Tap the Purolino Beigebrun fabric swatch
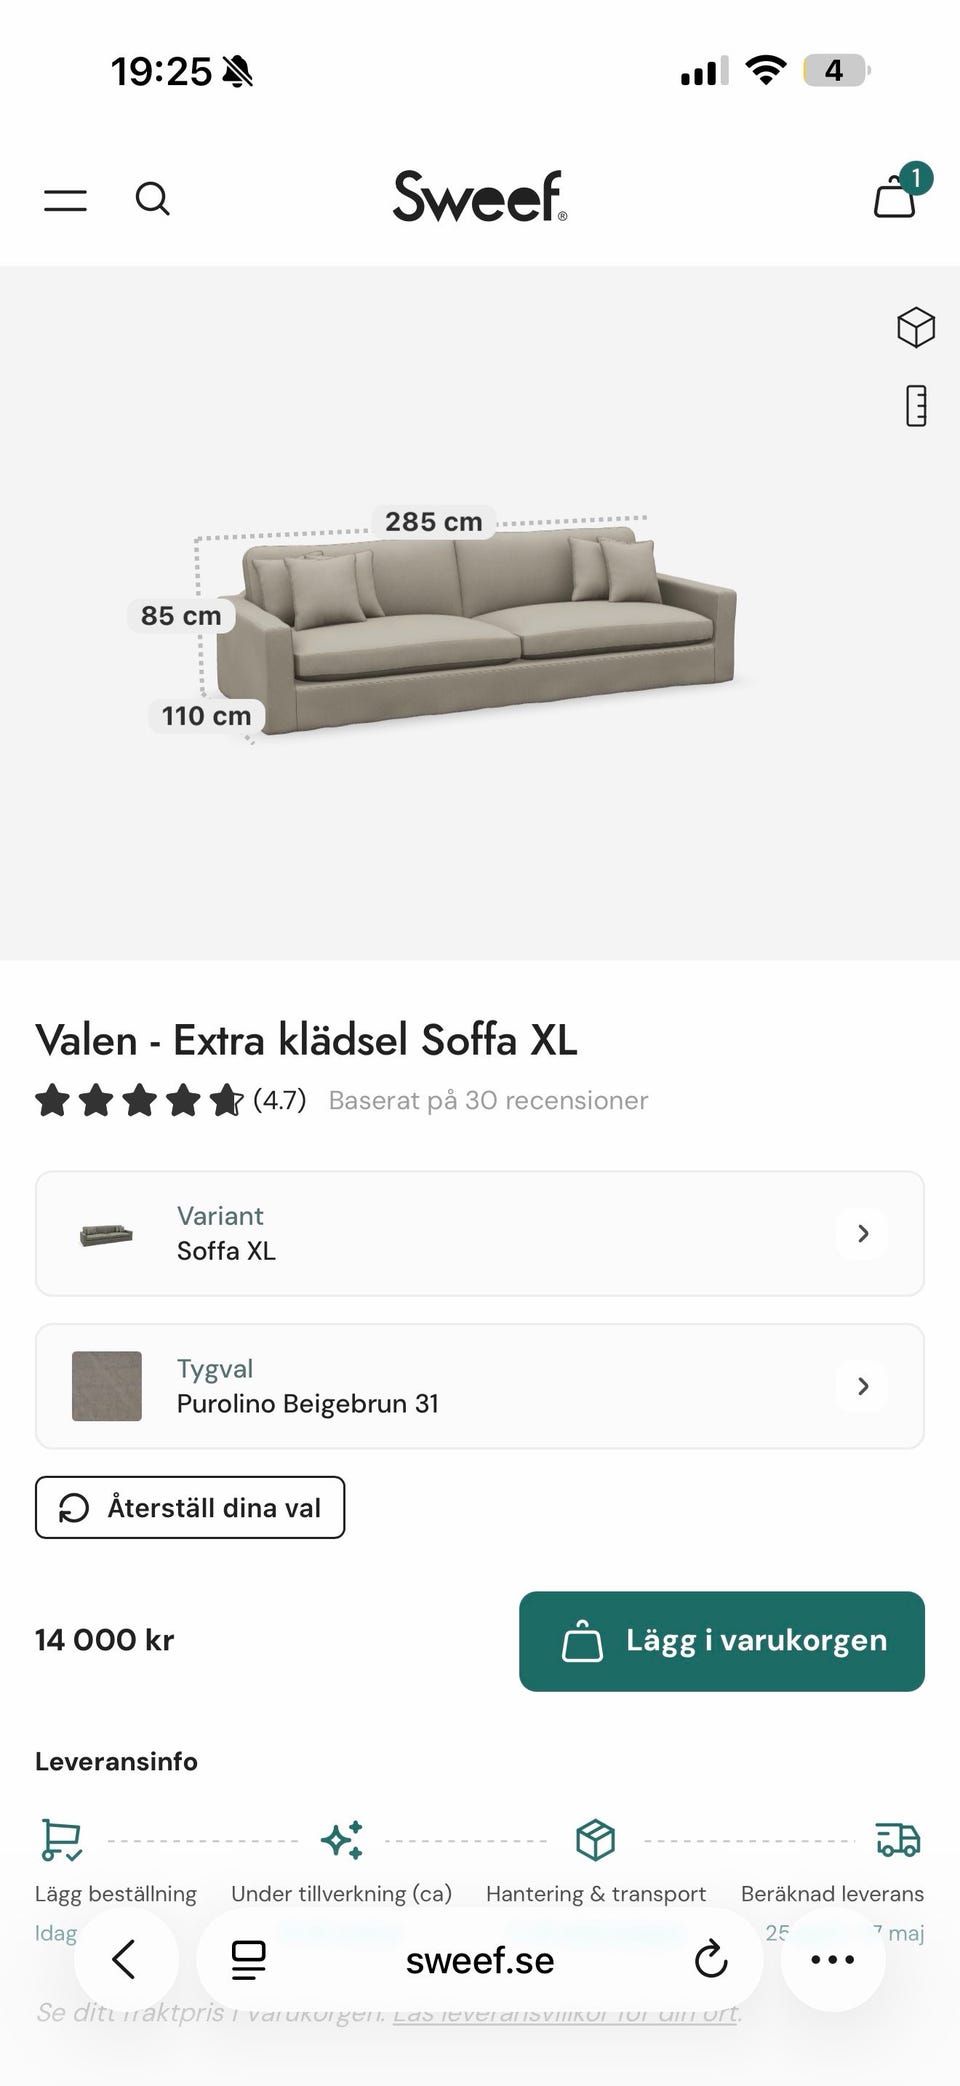 tap(107, 1386)
